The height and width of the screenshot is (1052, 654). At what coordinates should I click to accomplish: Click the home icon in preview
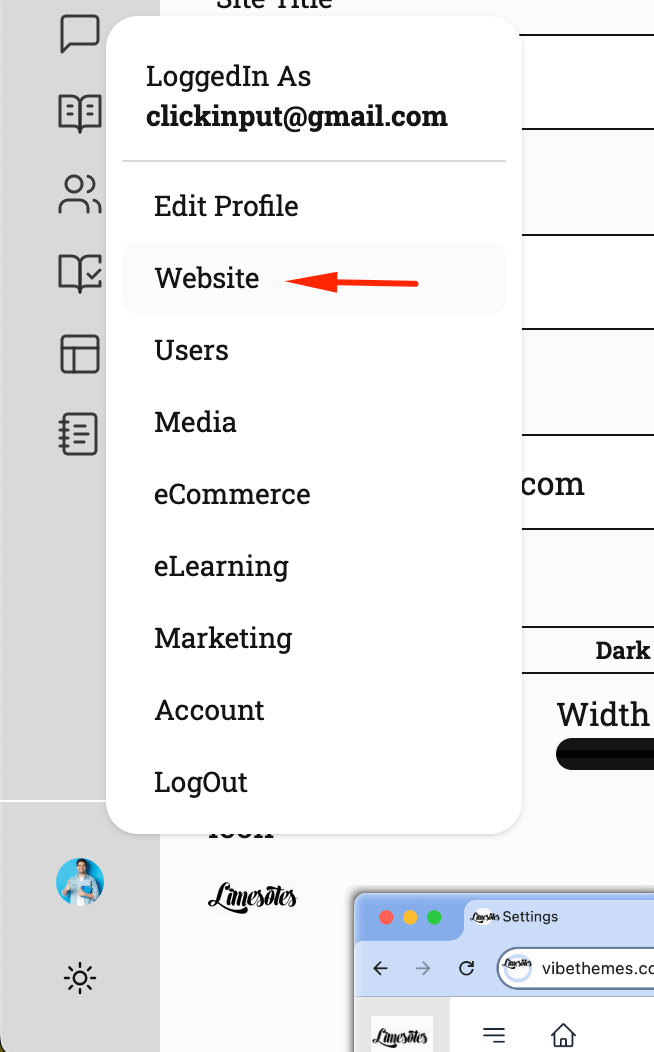pos(564,1034)
